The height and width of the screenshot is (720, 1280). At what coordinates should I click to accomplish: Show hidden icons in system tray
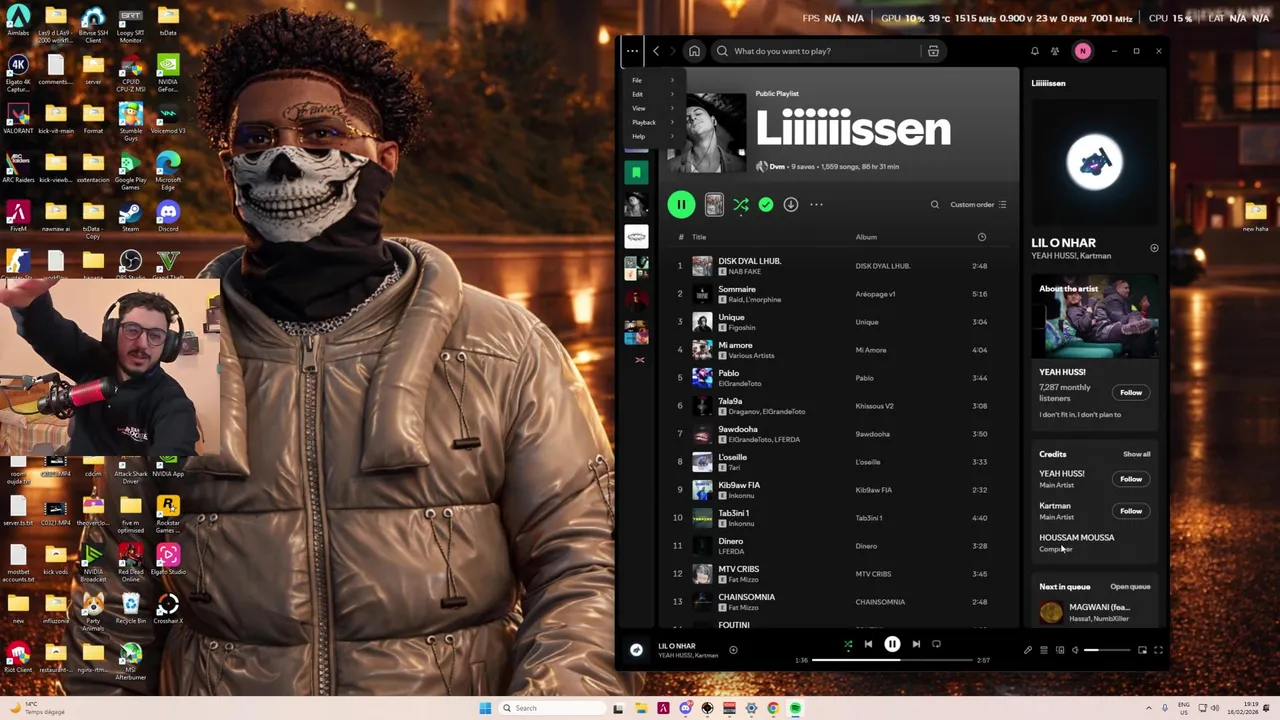(x=1148, y=708)
